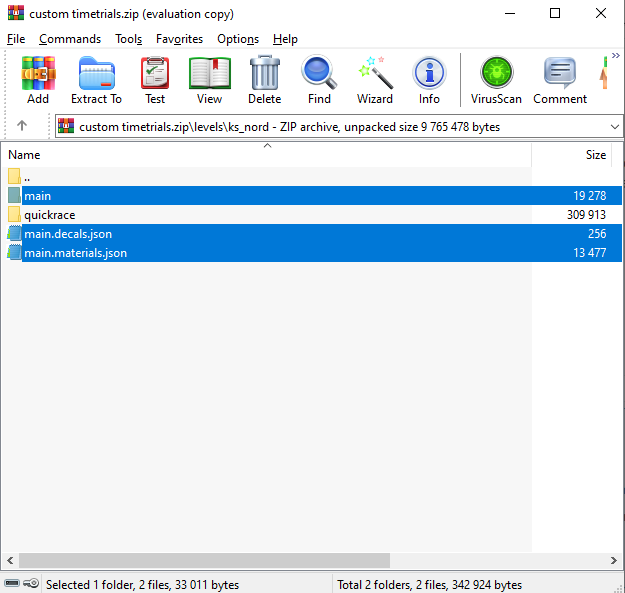Show archive Info
The width and height of the screenshot is (625, 593).
pos(429,80)
